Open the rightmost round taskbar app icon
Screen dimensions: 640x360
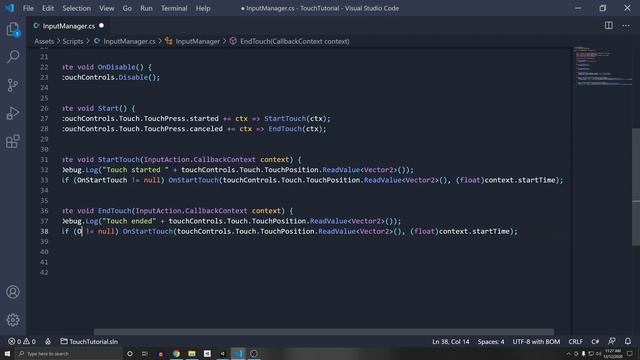click(x=254, y=353)
